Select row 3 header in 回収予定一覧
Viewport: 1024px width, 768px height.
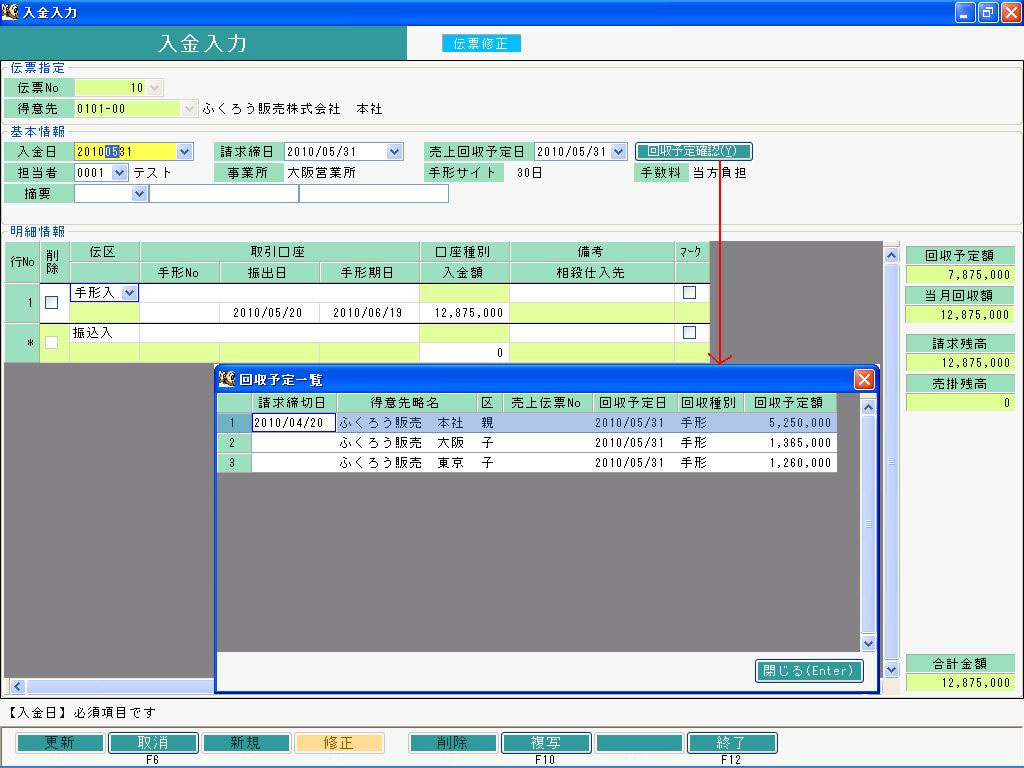coord(234,462)
